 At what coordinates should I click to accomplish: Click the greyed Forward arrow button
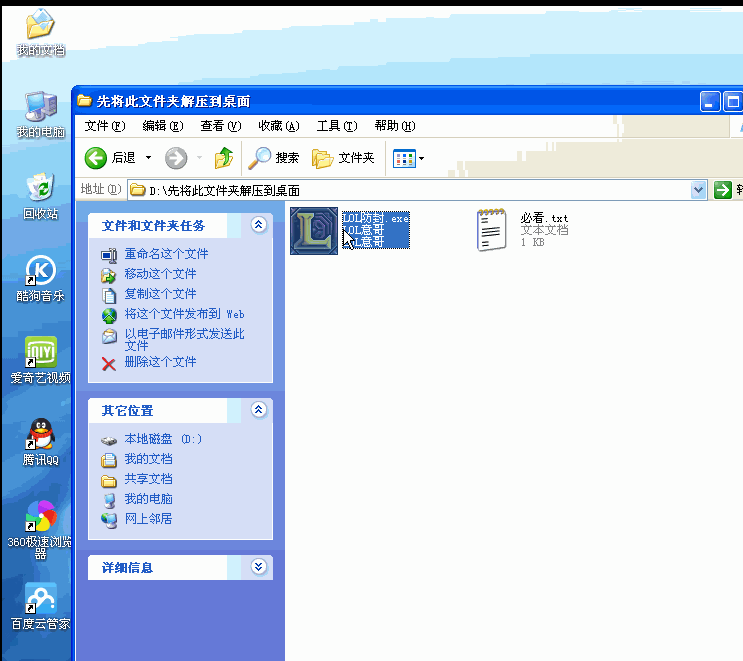[176, 158]
